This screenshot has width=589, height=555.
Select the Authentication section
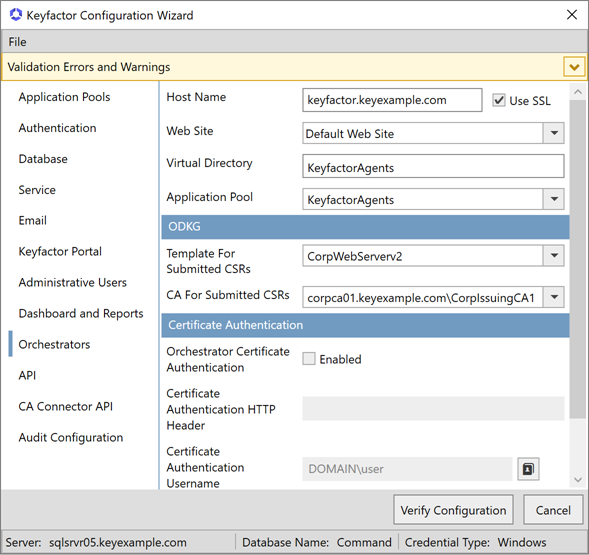(57, 128)
